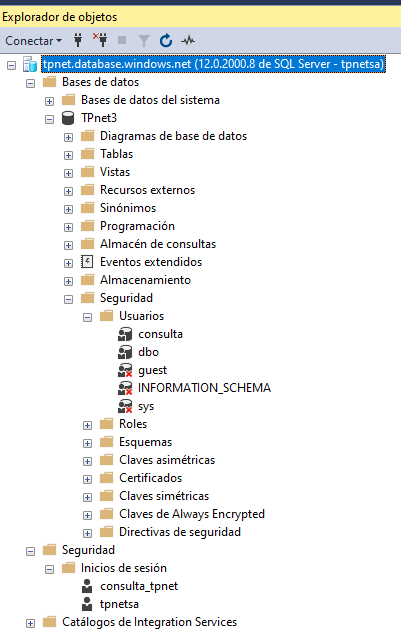401x637 pixels.
Task: Collapse the Inicios de sesión node
Action: point(50,569)
